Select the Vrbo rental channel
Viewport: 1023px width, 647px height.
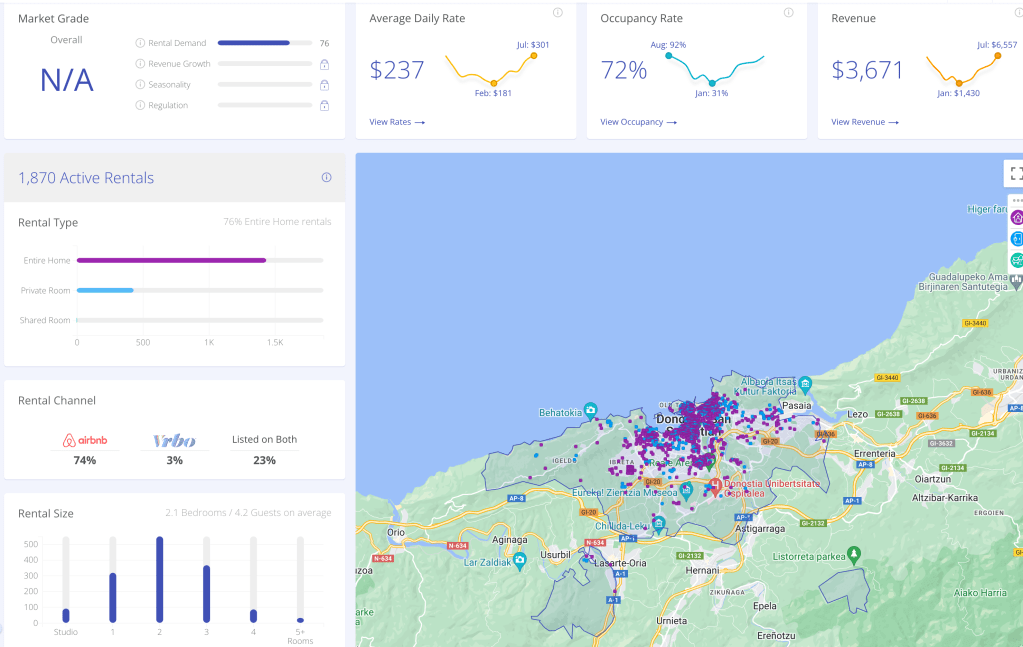175,441
